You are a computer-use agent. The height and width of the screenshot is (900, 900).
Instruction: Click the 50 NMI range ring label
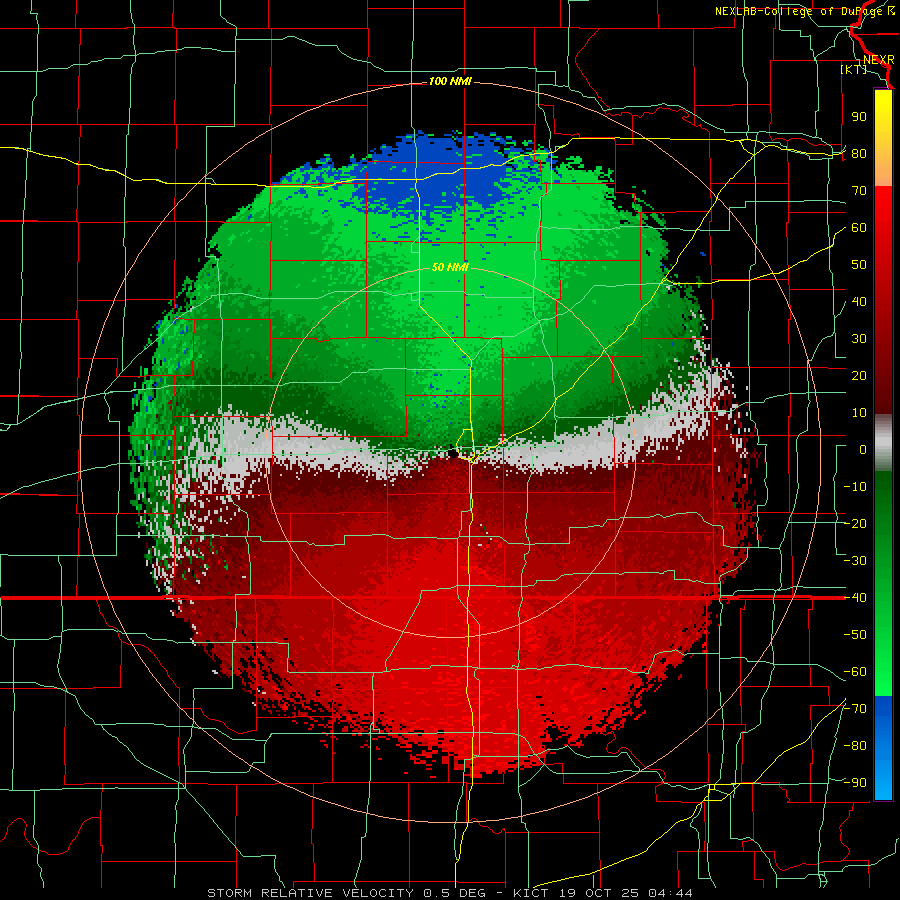[x=450, y=267]
